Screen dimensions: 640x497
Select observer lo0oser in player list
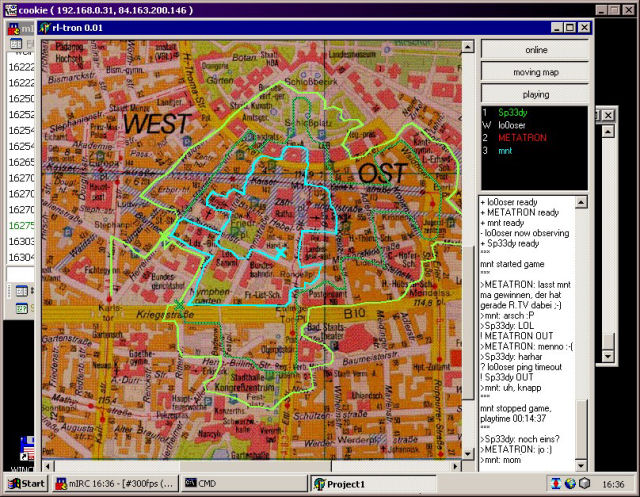tap(512, 125)
